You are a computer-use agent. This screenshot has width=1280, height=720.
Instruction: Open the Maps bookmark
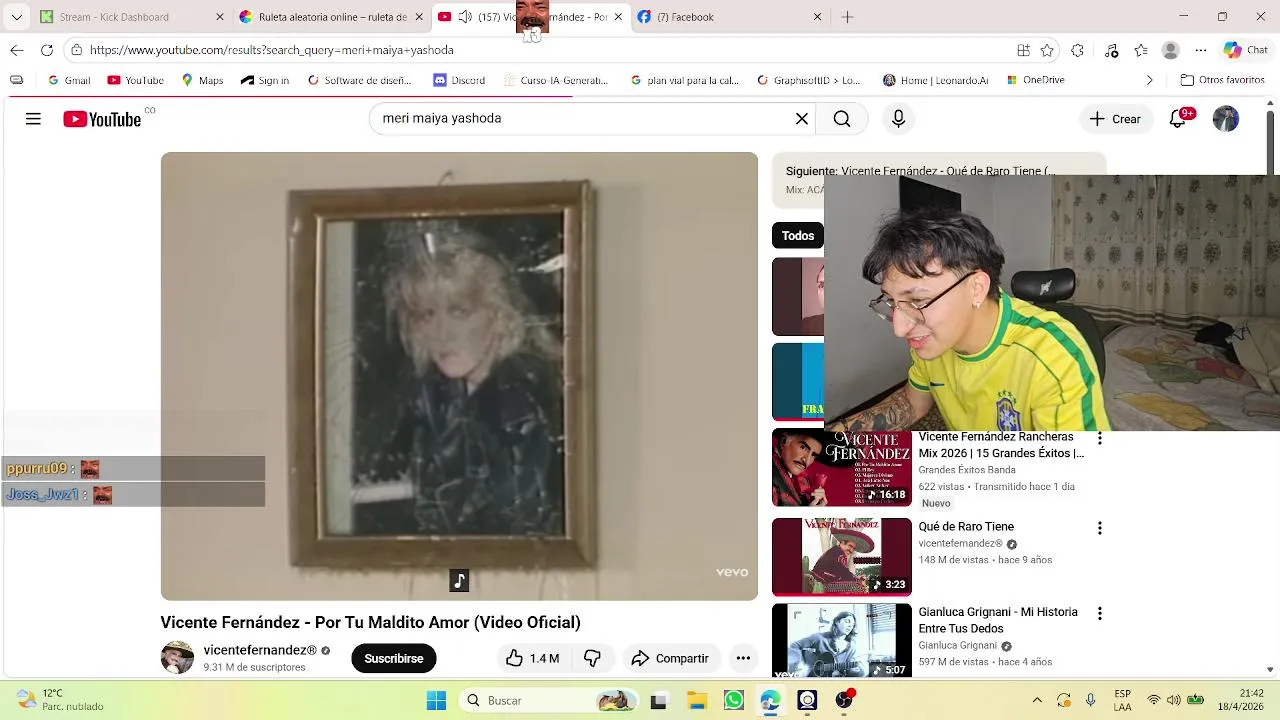click(x=202, y=80)
